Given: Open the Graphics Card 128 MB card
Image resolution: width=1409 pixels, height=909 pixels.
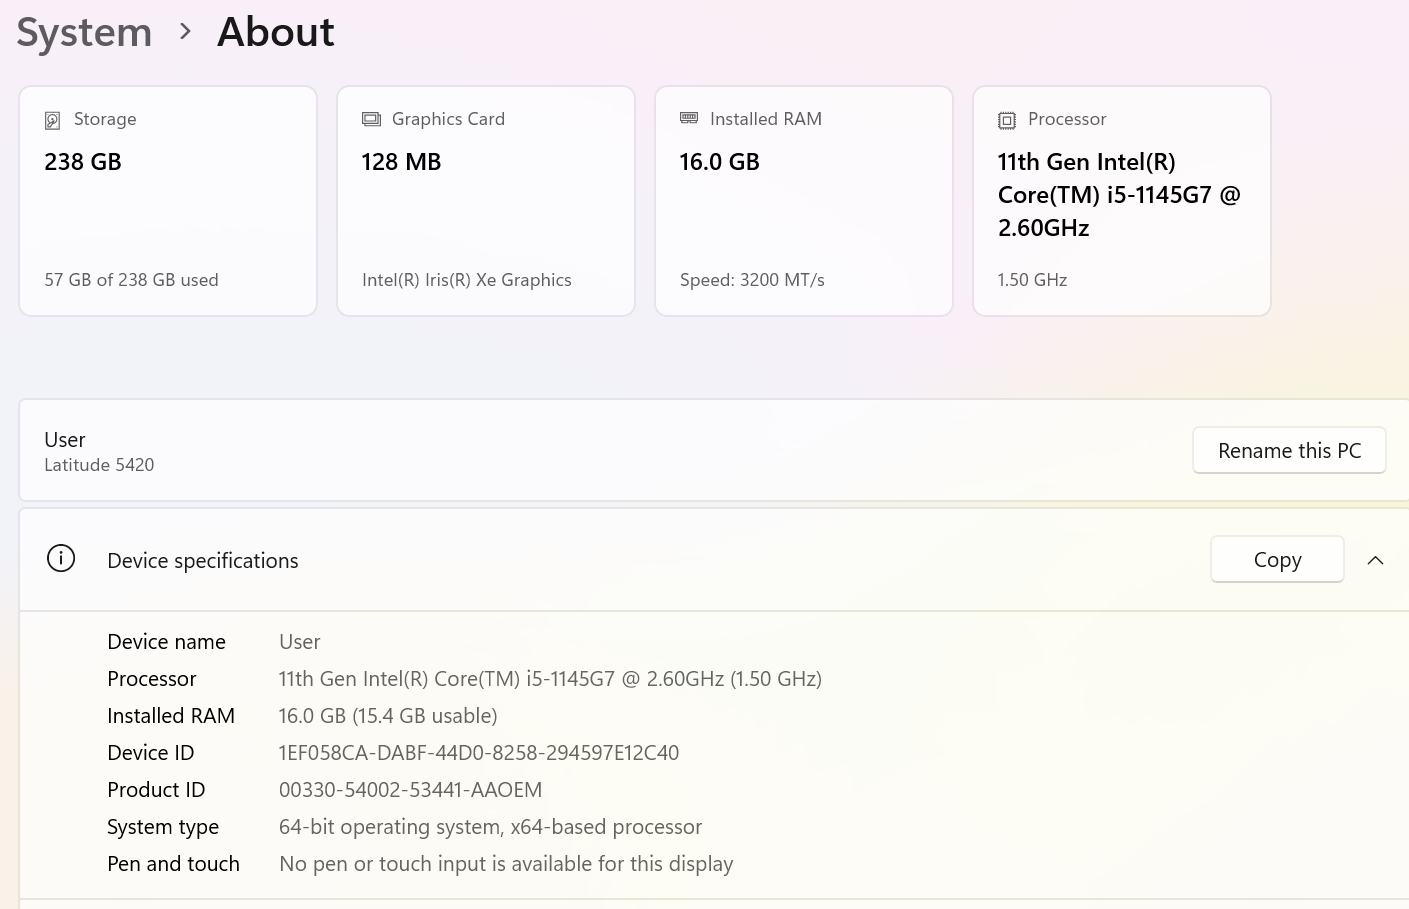Looking at the screenshot, I should click(486, 201).
